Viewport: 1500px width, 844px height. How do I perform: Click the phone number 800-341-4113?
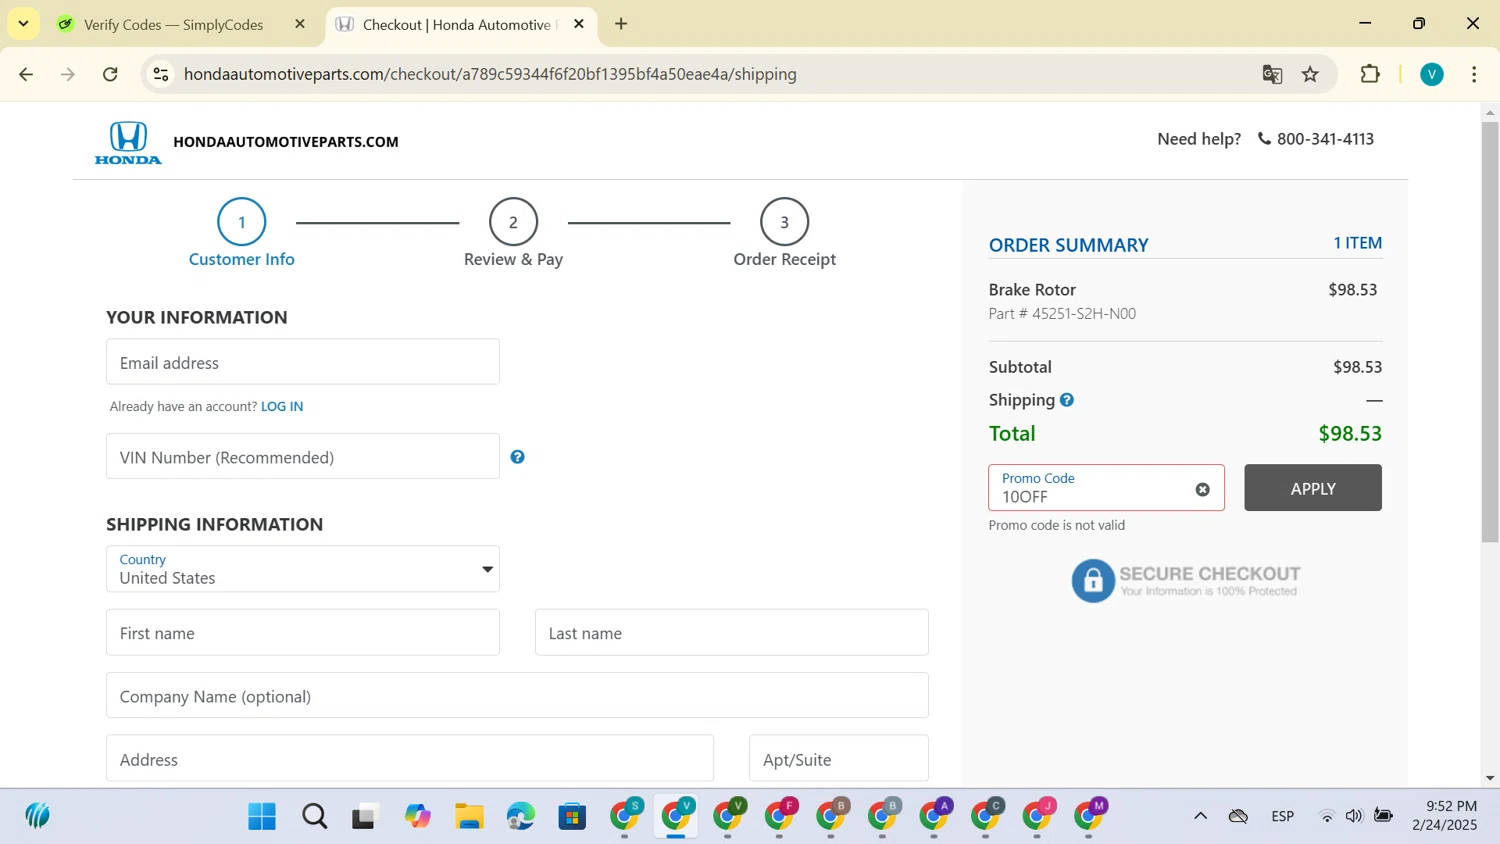1325,139
